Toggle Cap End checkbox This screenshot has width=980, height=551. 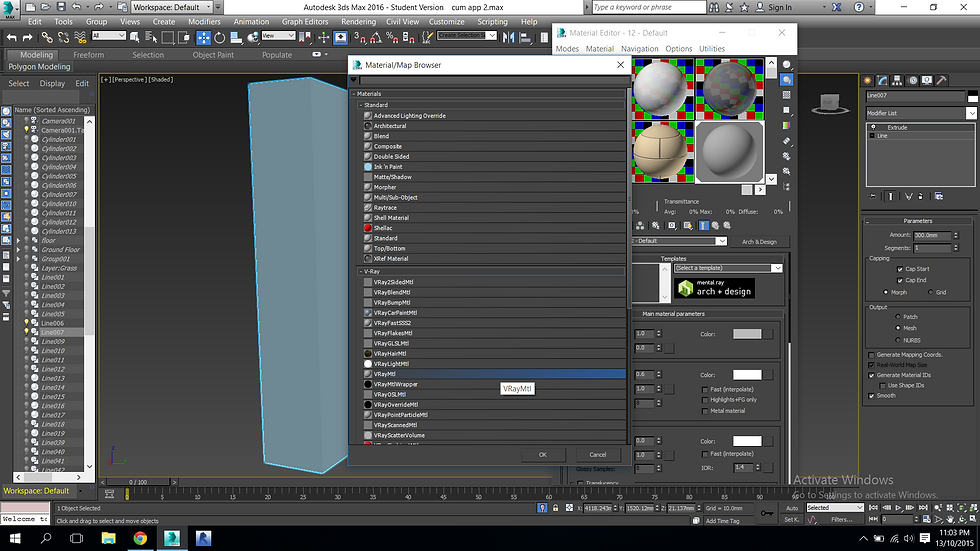click(900, 280)
